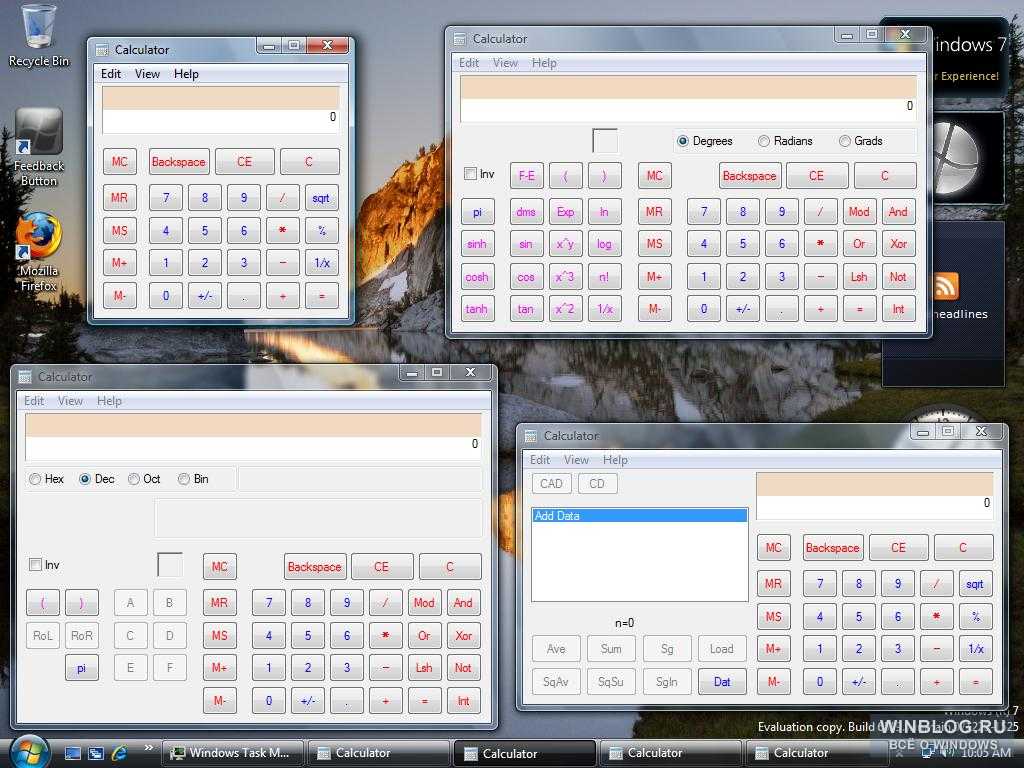The image size is (1024, 768).
Task: Click the F-E notation button
Action: [526, 176]
